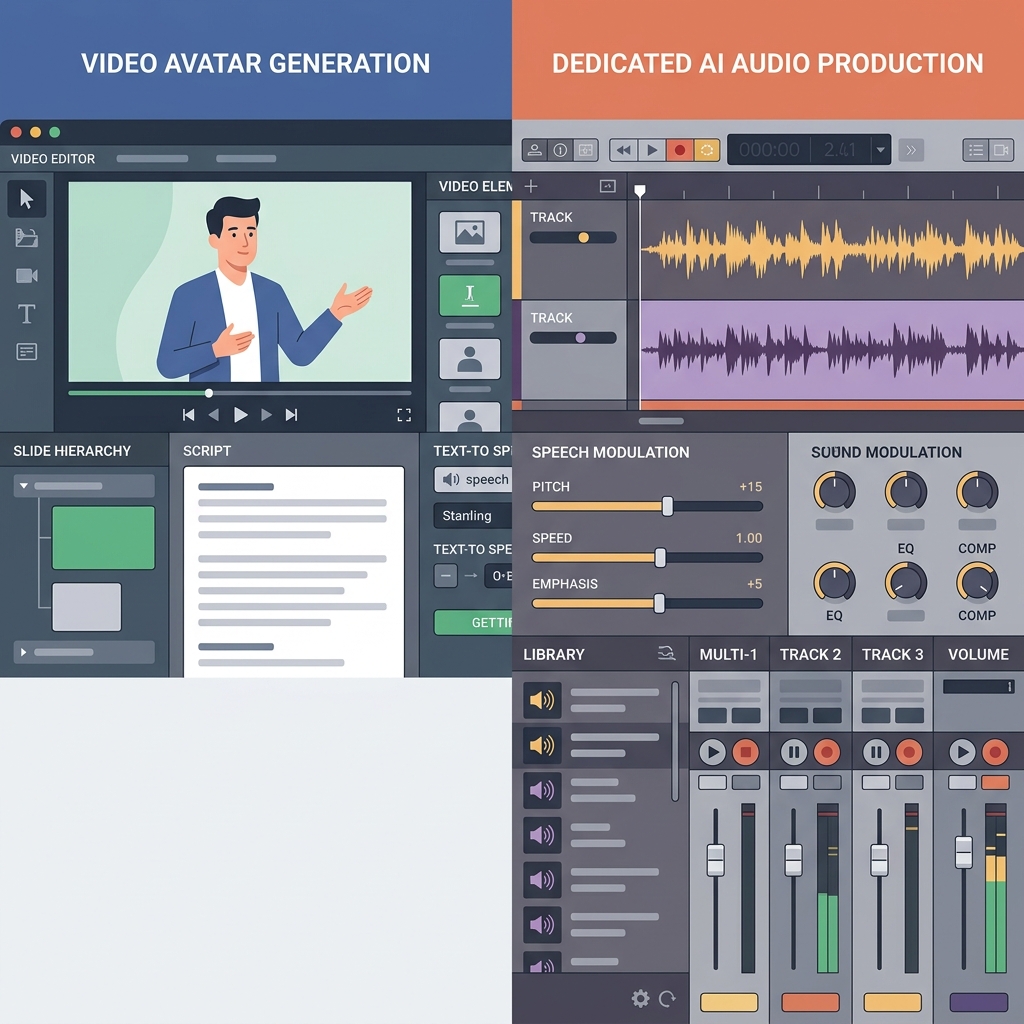Rewind using the audio toolbar rewind button
1024x1024 pixels.
coord(624,150)
